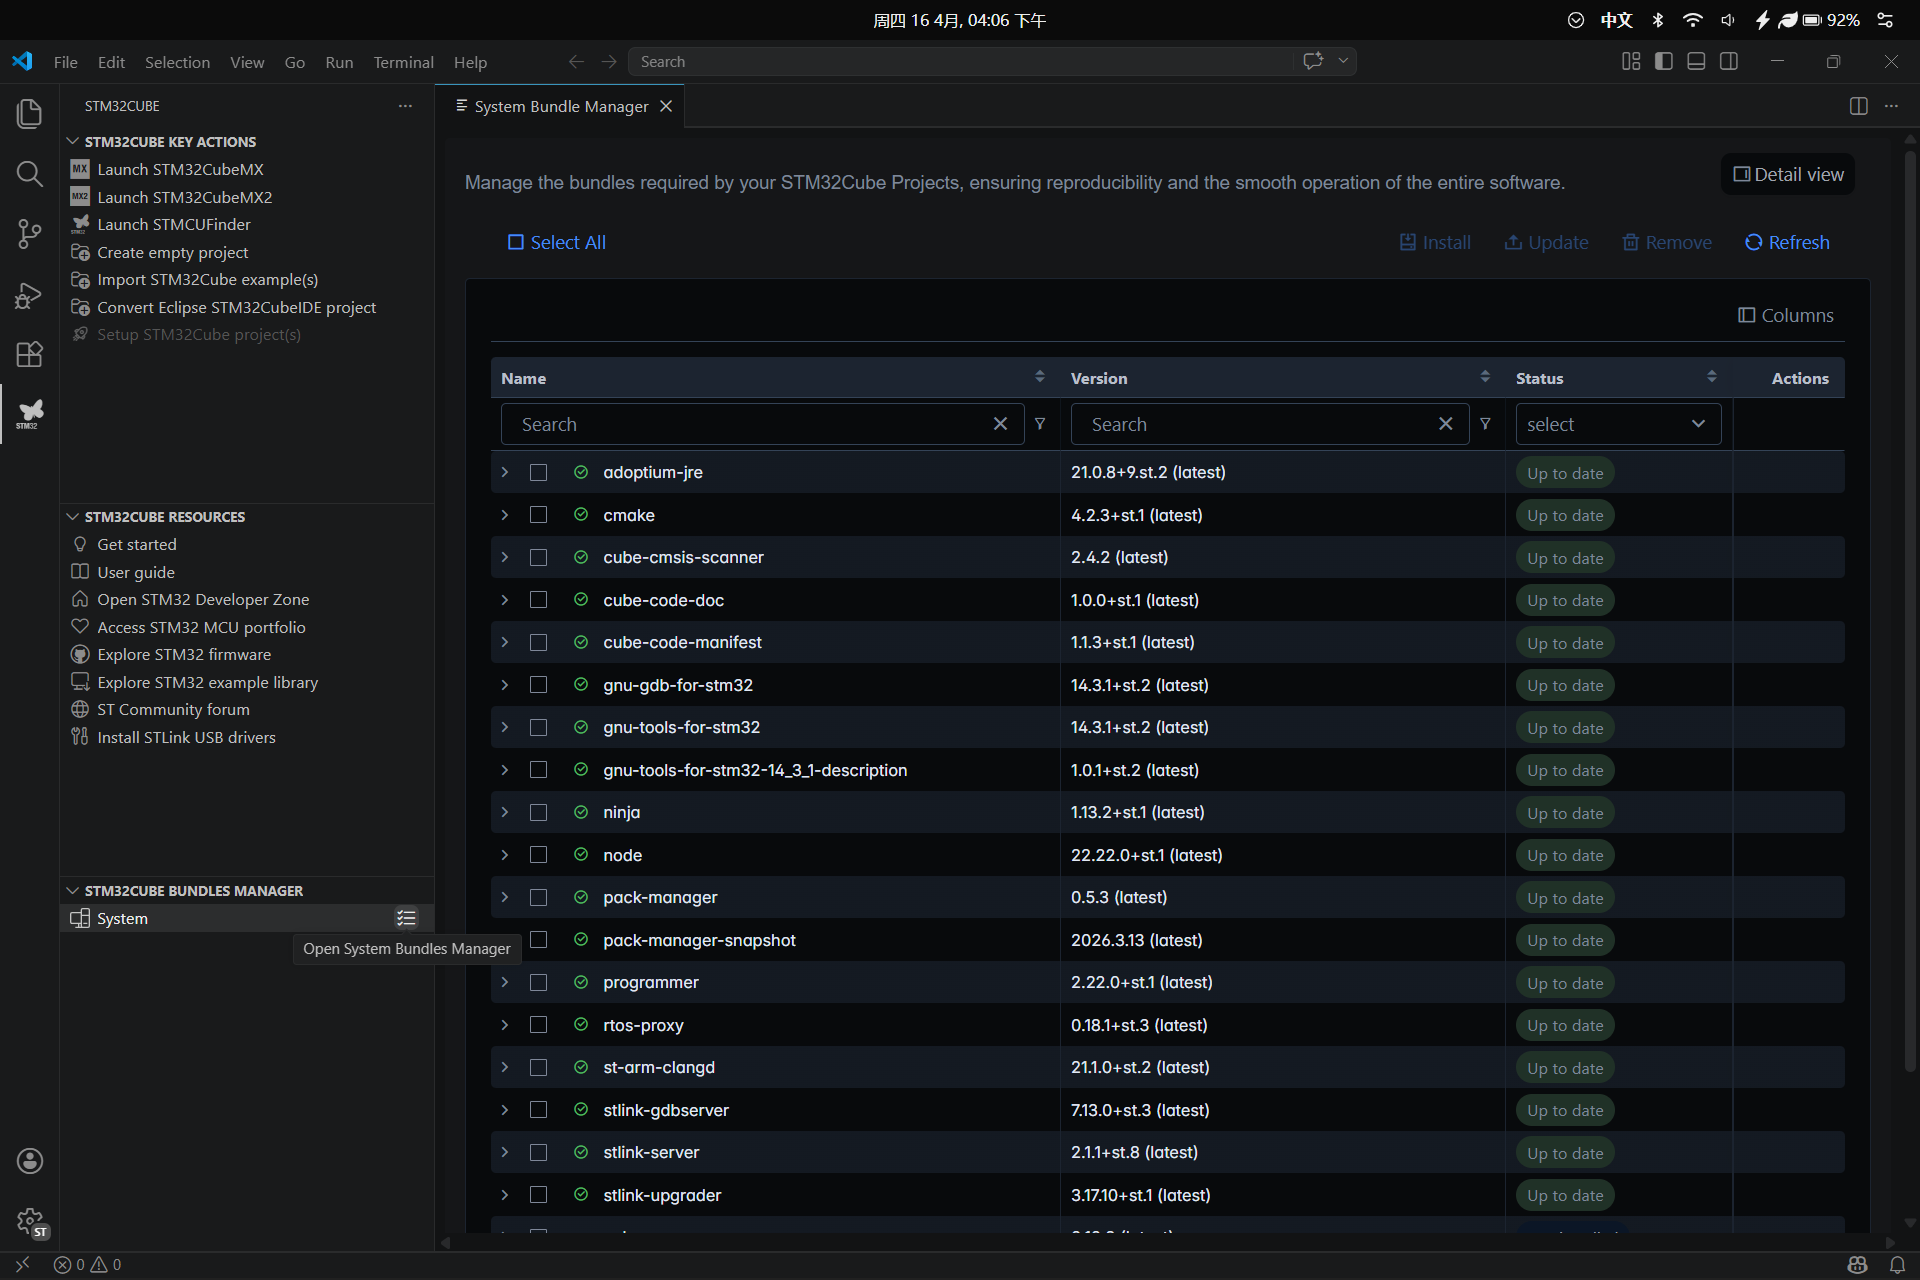Screen dimensions: 1920x1280
Task: Check the ninja bundle checkbox
Action: [x=538, y=812]
